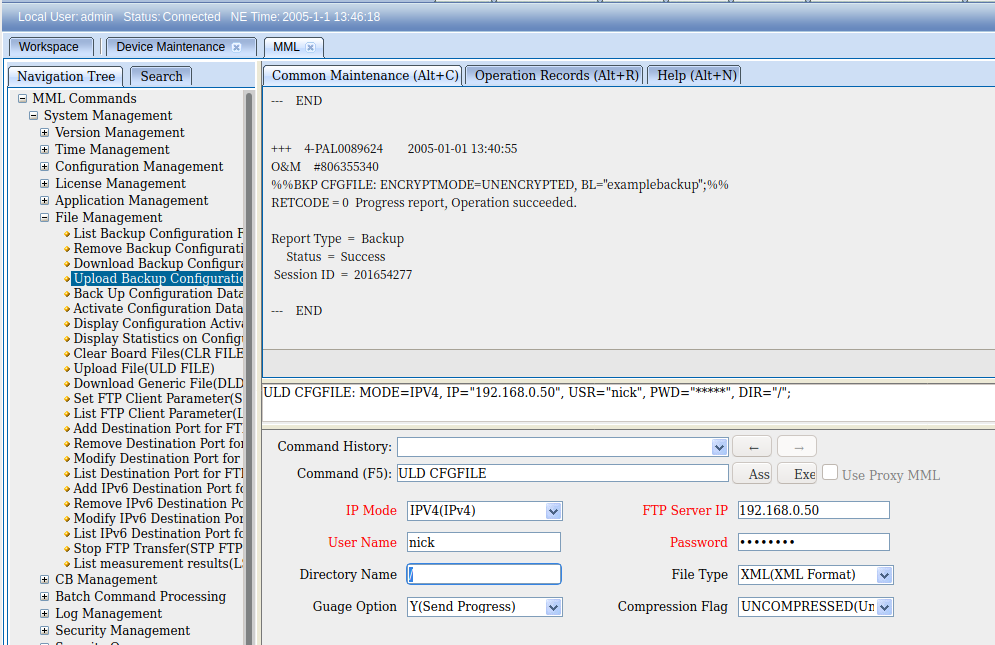Expand the Security Management node
The image size is (995, 645).
pos(44,631)
